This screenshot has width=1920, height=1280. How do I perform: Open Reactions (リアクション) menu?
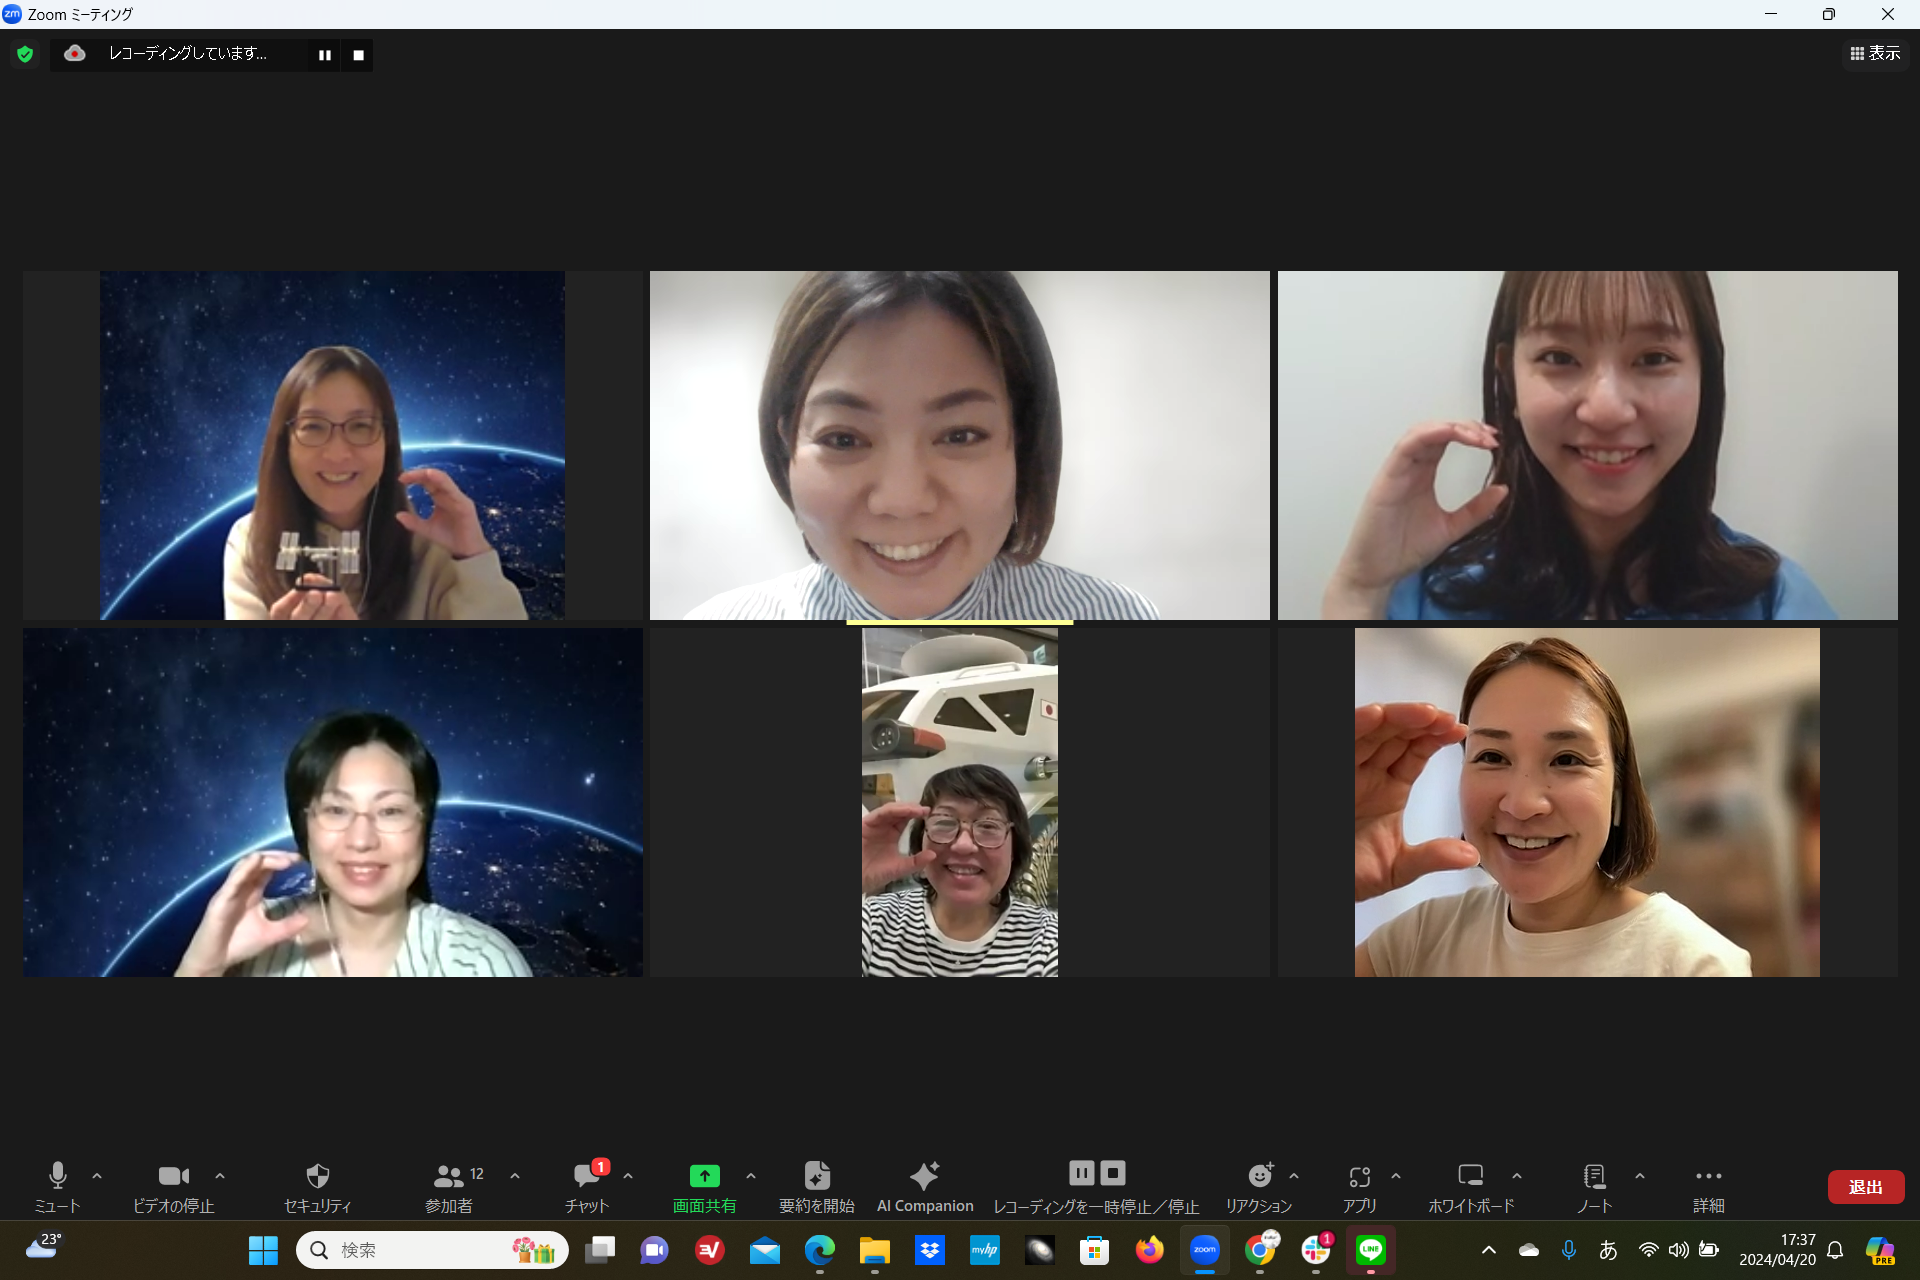point(1259,1176)
